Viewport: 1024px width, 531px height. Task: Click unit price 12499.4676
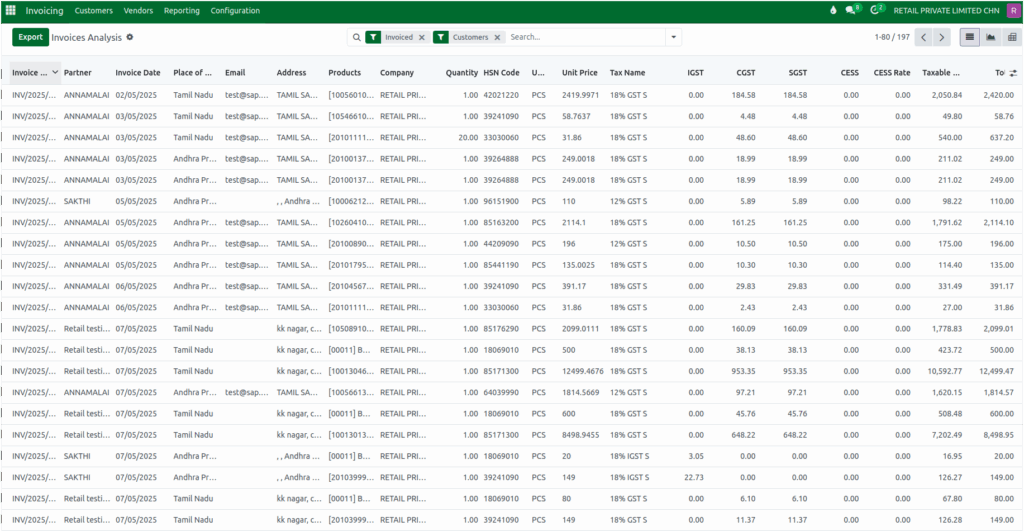point(583,371)
